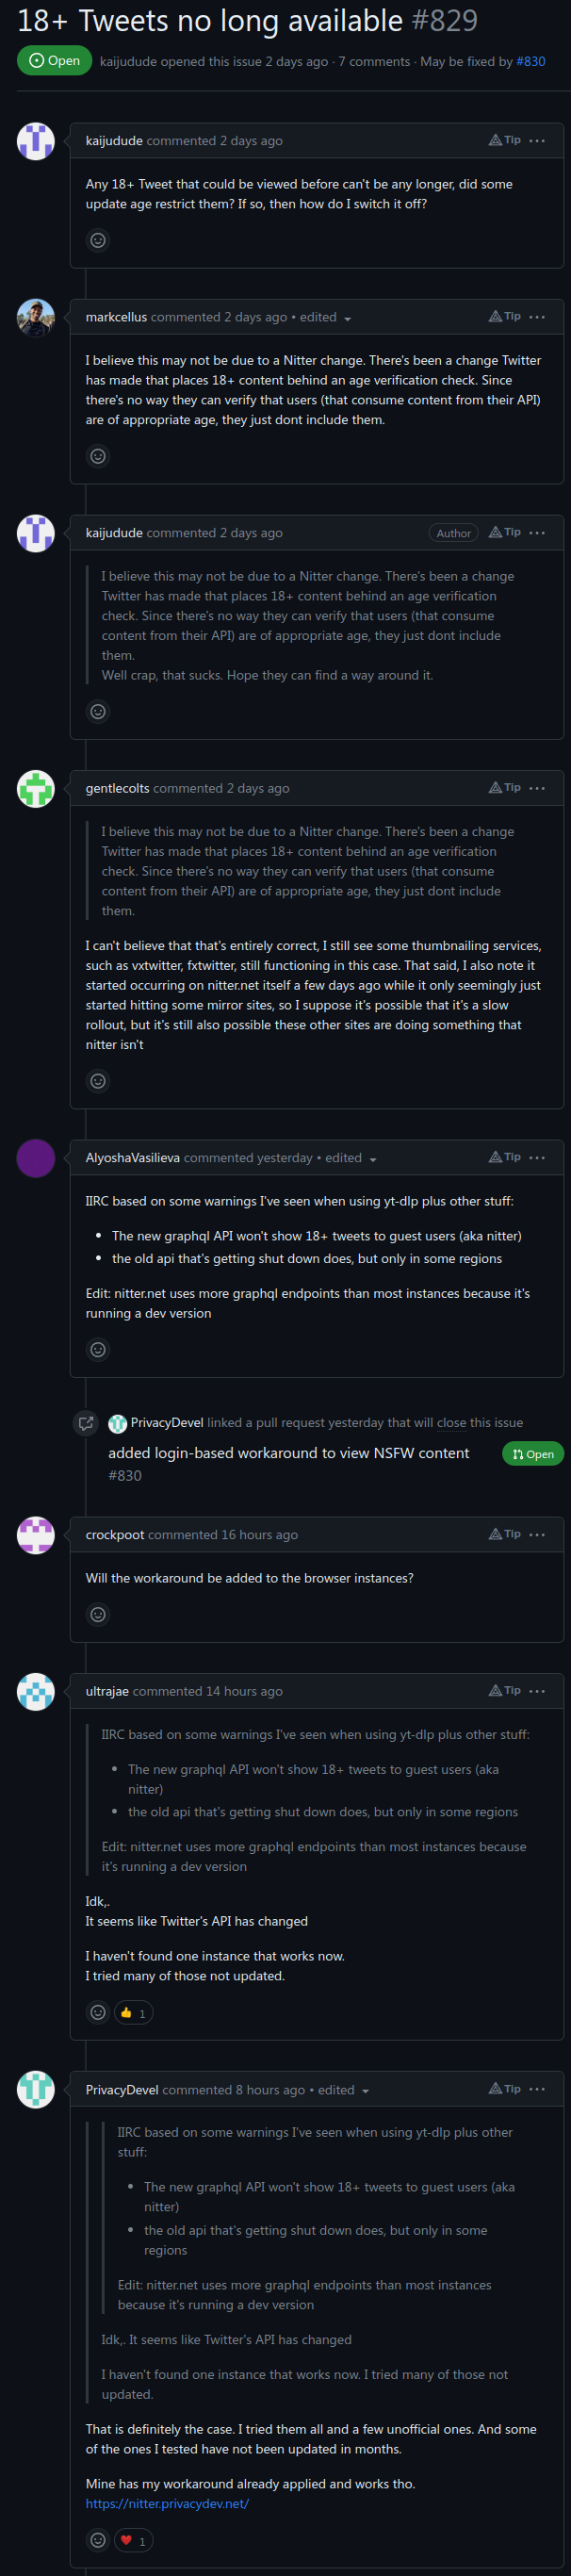
Task: Toggle heart reaction on PrivacyDevel's comment
Action: [133, 2540]
